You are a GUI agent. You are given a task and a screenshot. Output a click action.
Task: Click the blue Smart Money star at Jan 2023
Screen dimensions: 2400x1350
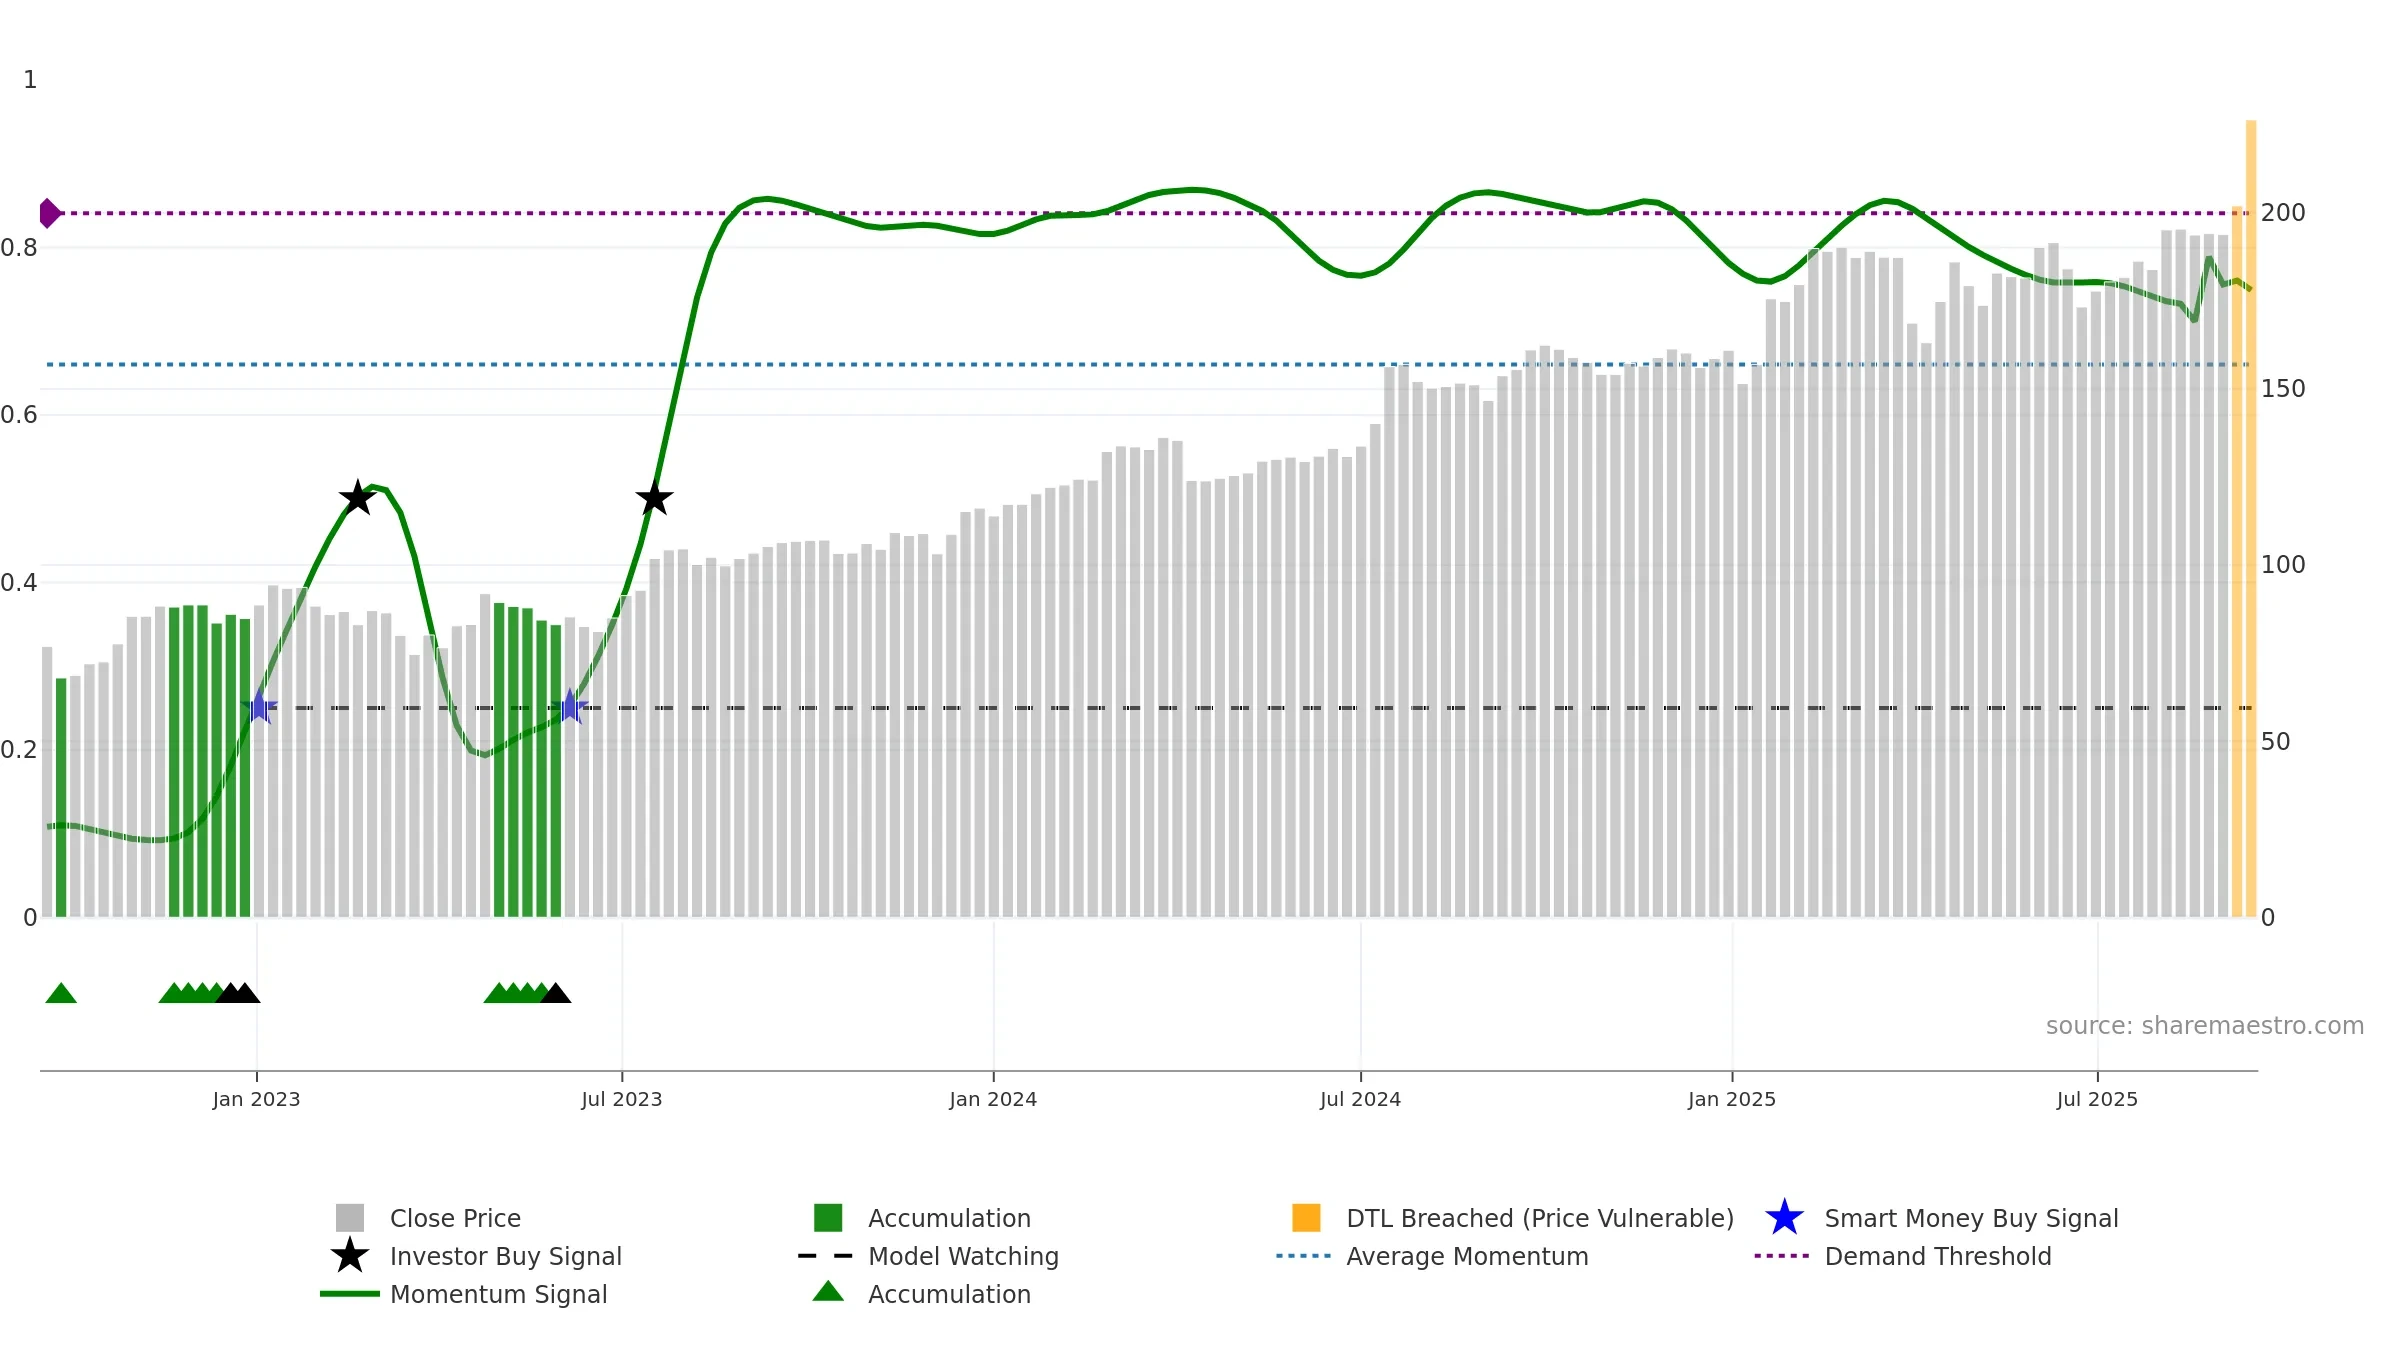[259, 707]
